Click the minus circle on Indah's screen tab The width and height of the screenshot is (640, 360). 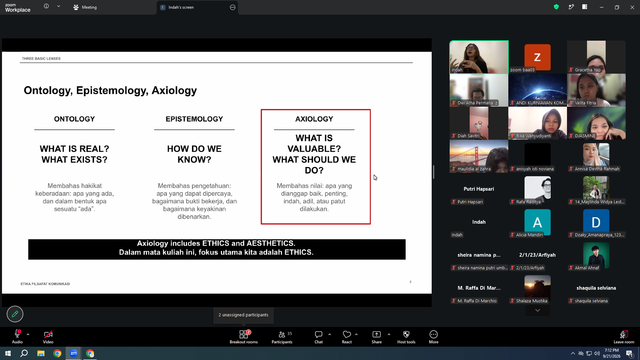[x=233, y=7]
